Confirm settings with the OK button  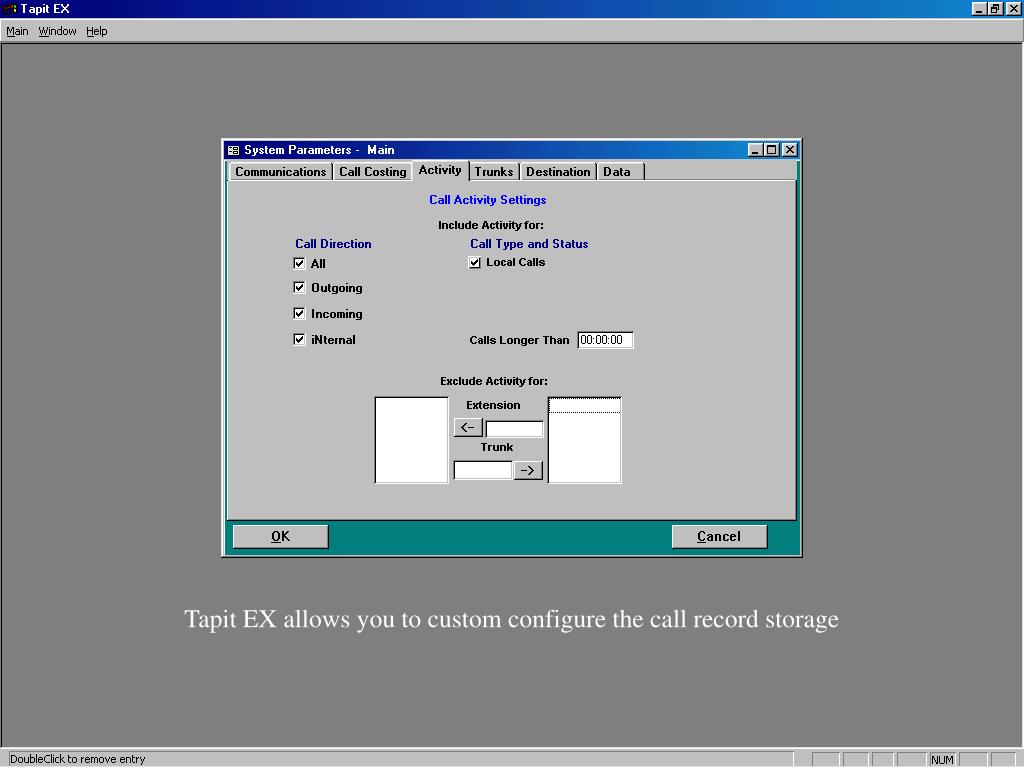coord(281,537)
